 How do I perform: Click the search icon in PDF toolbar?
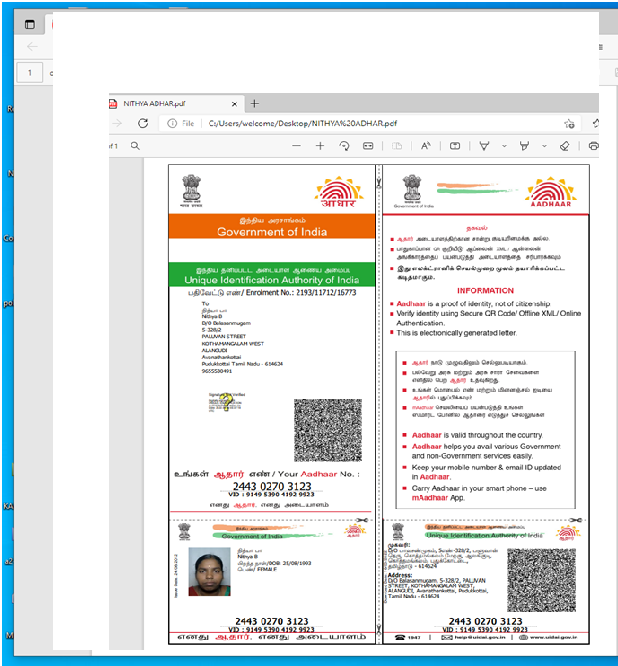pos(135,146)
